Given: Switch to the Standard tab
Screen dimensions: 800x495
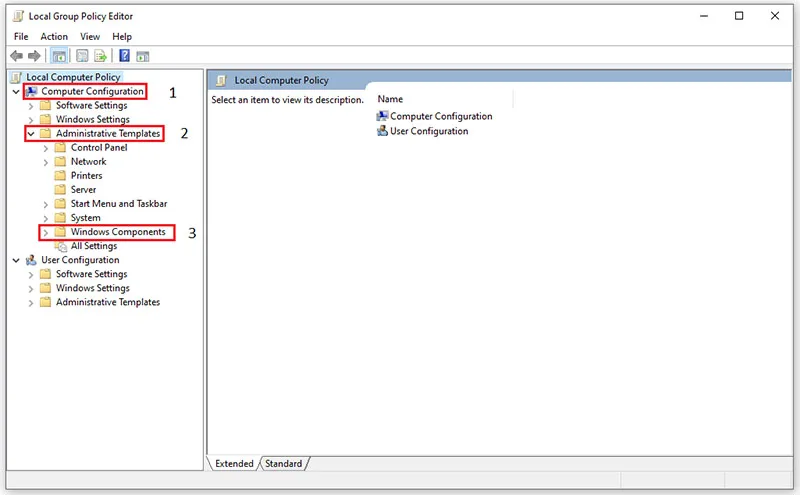Looking at the screenshot, I should click(x=284, y=463).
